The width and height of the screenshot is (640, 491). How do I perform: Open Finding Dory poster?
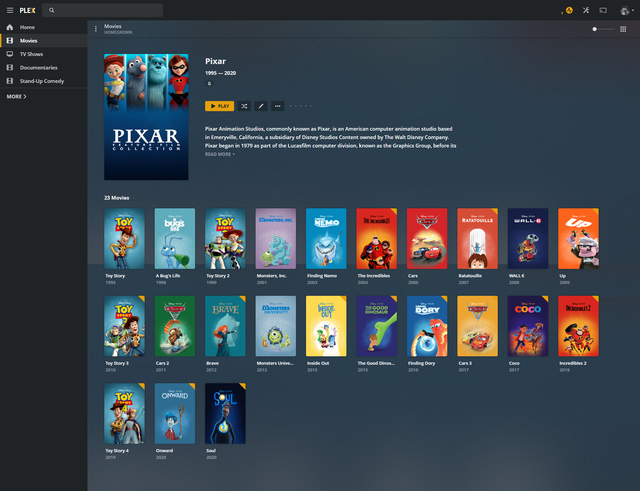coord(427,326)
